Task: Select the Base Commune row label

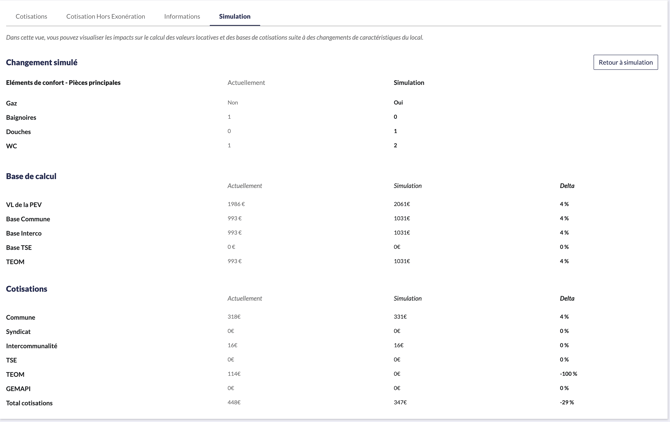Action: (28, 218)
